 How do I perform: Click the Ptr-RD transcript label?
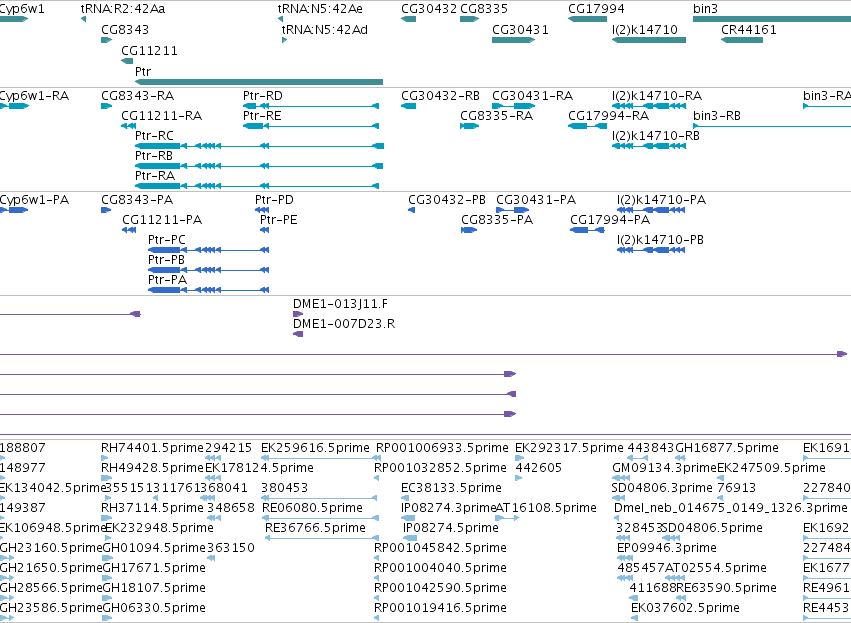(263, 96)
